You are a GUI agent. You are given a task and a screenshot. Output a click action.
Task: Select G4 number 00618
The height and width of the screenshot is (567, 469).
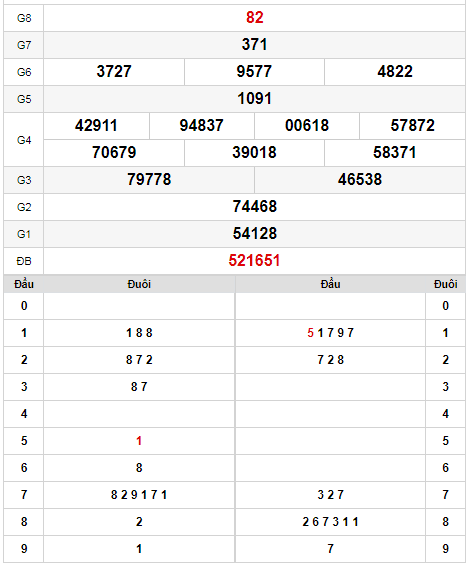tap(307, 125)
